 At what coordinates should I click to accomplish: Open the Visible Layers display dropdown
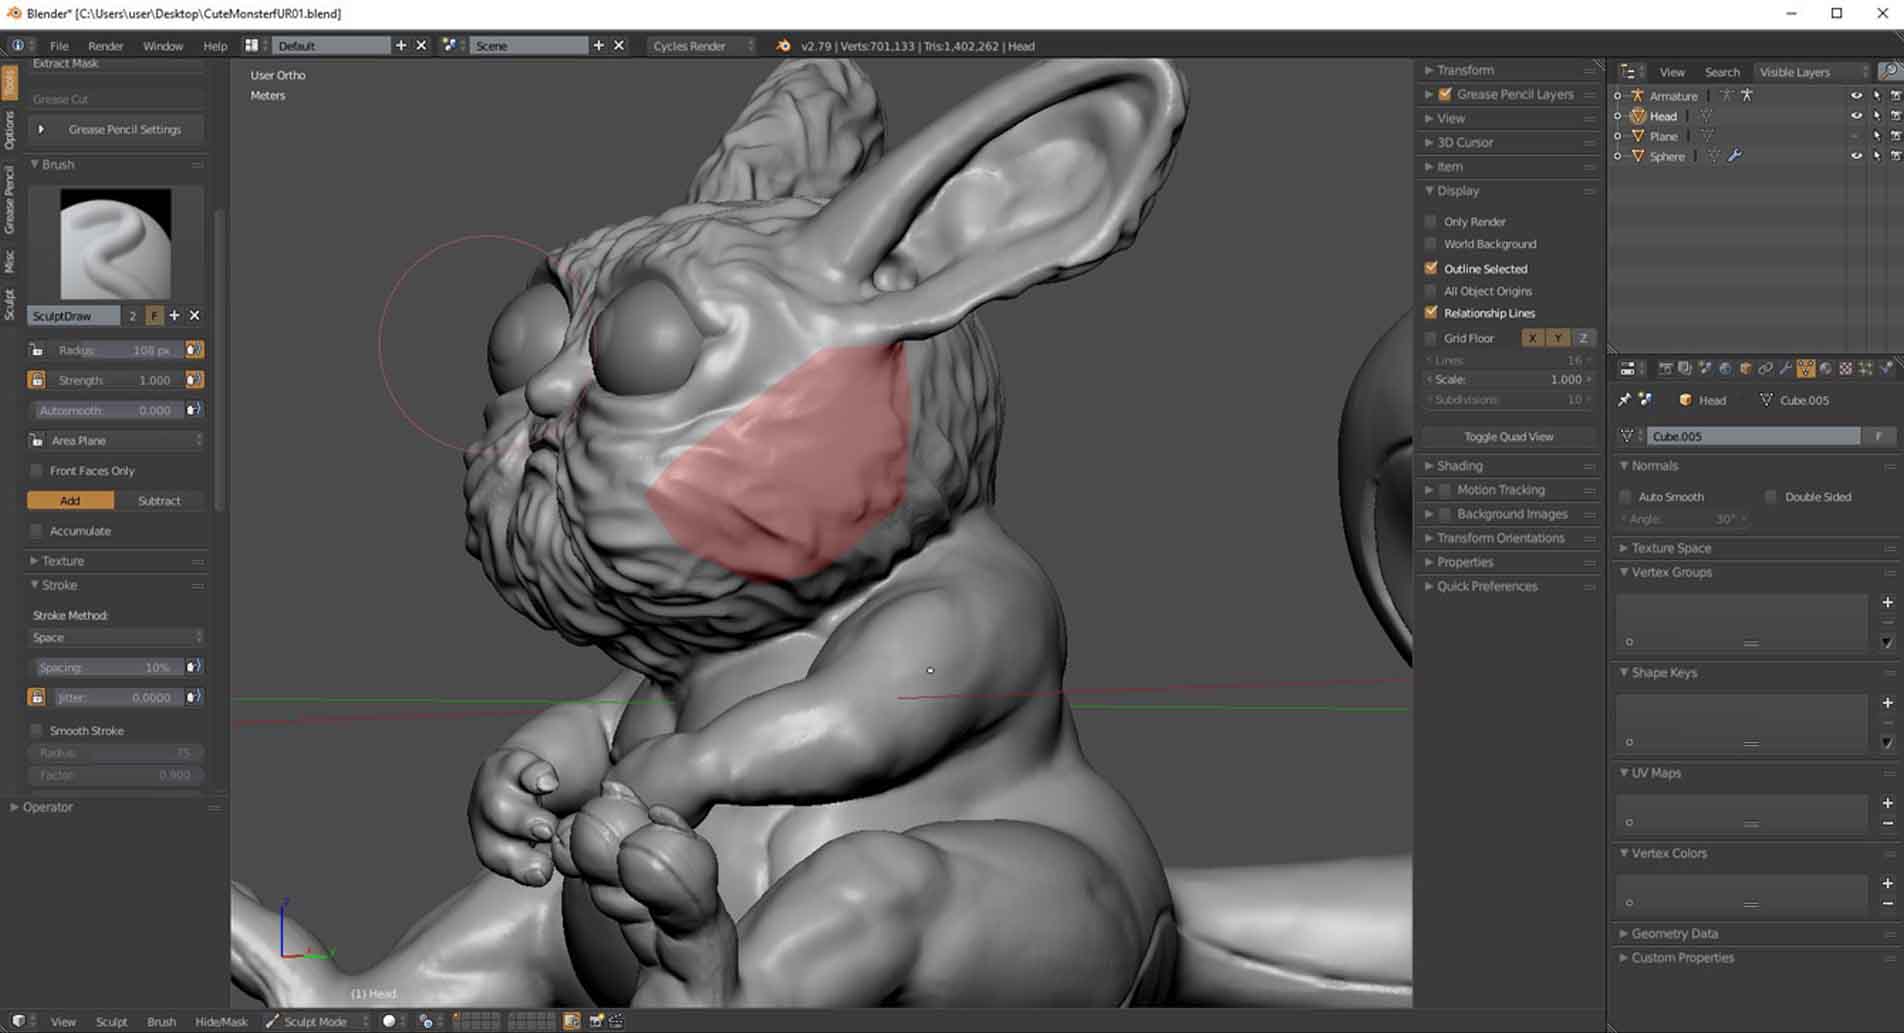coord(1813,71)
